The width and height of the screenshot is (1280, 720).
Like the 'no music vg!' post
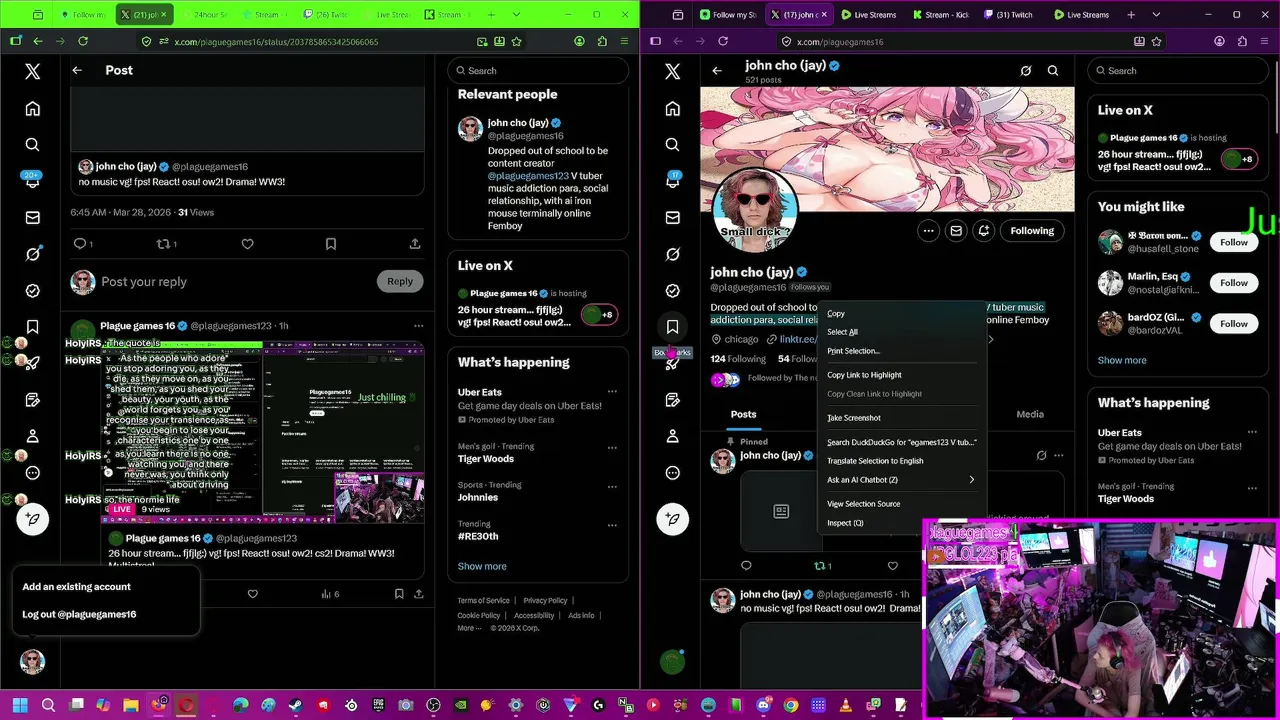pyautogui.click(x=247, y=244)
